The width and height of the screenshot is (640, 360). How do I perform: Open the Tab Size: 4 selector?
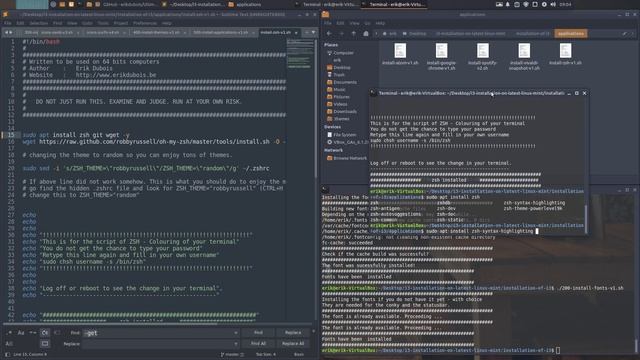(x=266, y=354)
